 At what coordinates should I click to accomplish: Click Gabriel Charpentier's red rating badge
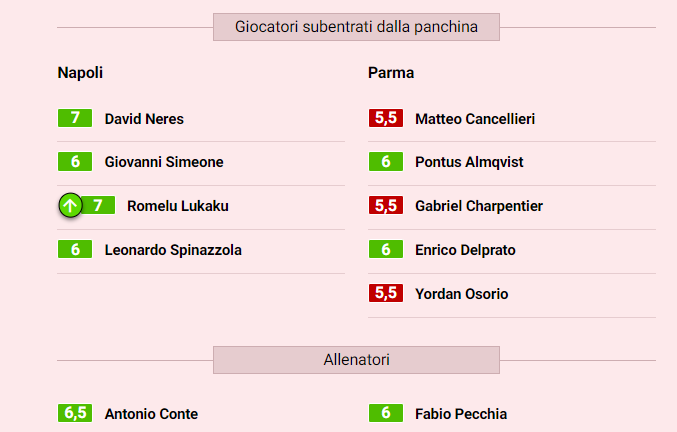385,206
